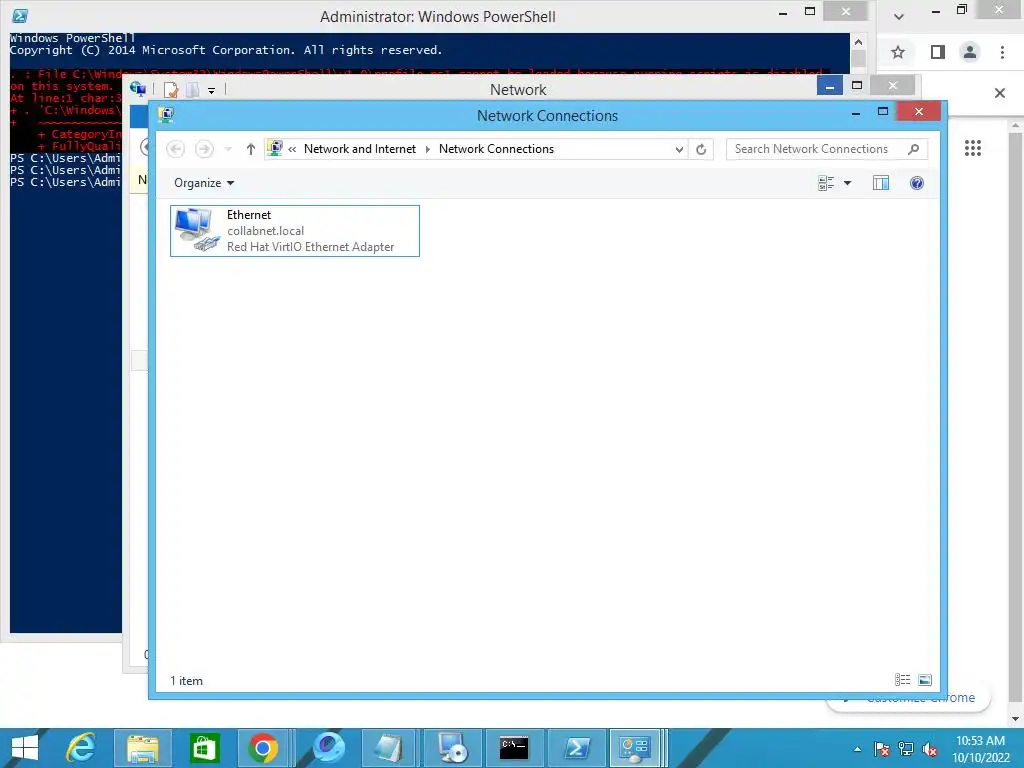Click the muted speaker tray icon
This screenshot has width=1024, height=768.
930,749
